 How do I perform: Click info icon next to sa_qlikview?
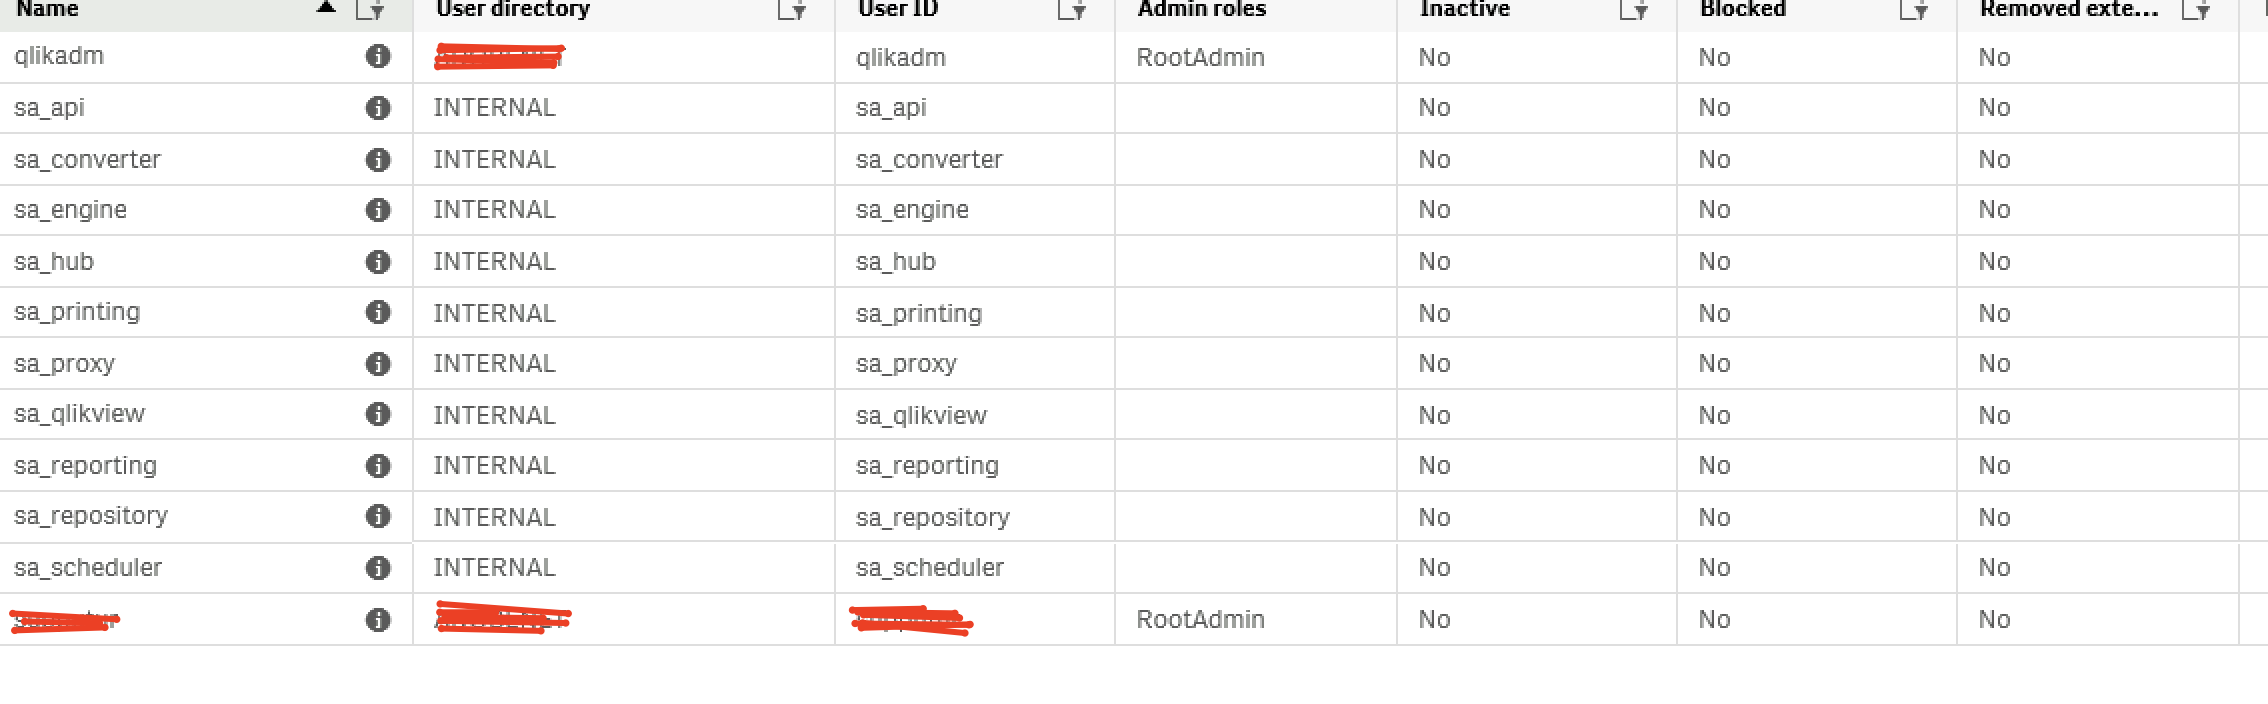click(x=378, y=414)
